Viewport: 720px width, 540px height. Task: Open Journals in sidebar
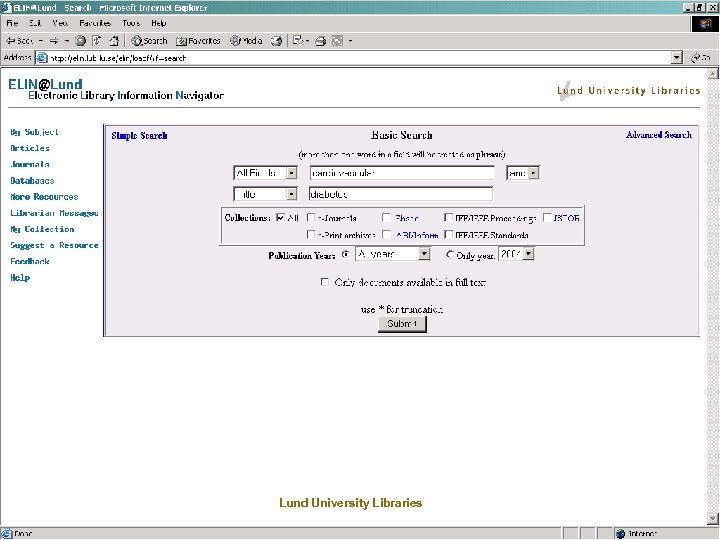30,164
